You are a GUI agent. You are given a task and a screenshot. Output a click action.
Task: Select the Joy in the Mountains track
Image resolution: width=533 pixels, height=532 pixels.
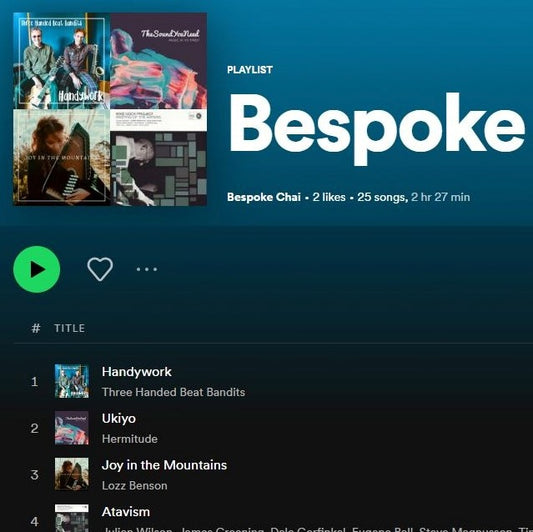[x=164, y=465]
